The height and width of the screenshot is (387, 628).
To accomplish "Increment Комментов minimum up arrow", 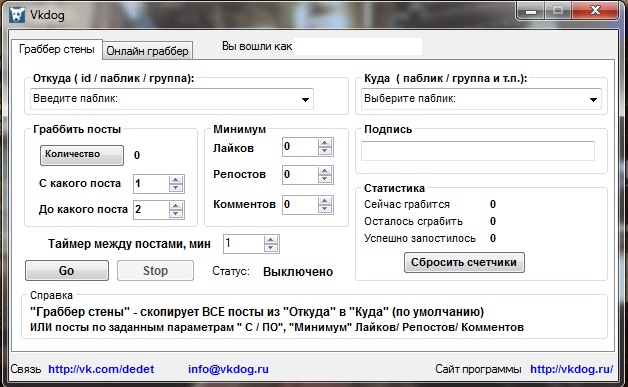I will point(325,201).
